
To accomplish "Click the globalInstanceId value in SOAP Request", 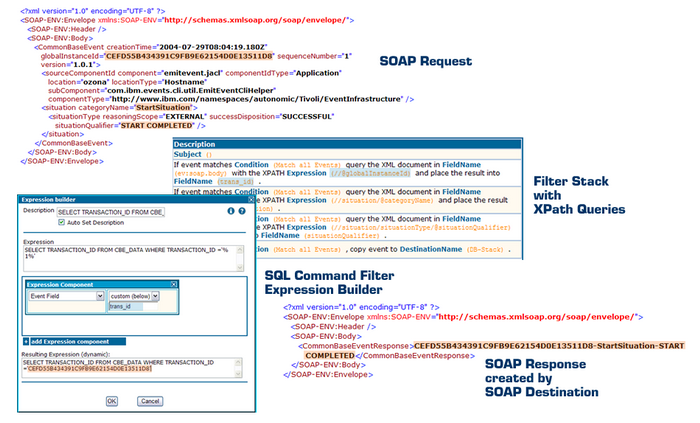I will click(x=189, y=56).
